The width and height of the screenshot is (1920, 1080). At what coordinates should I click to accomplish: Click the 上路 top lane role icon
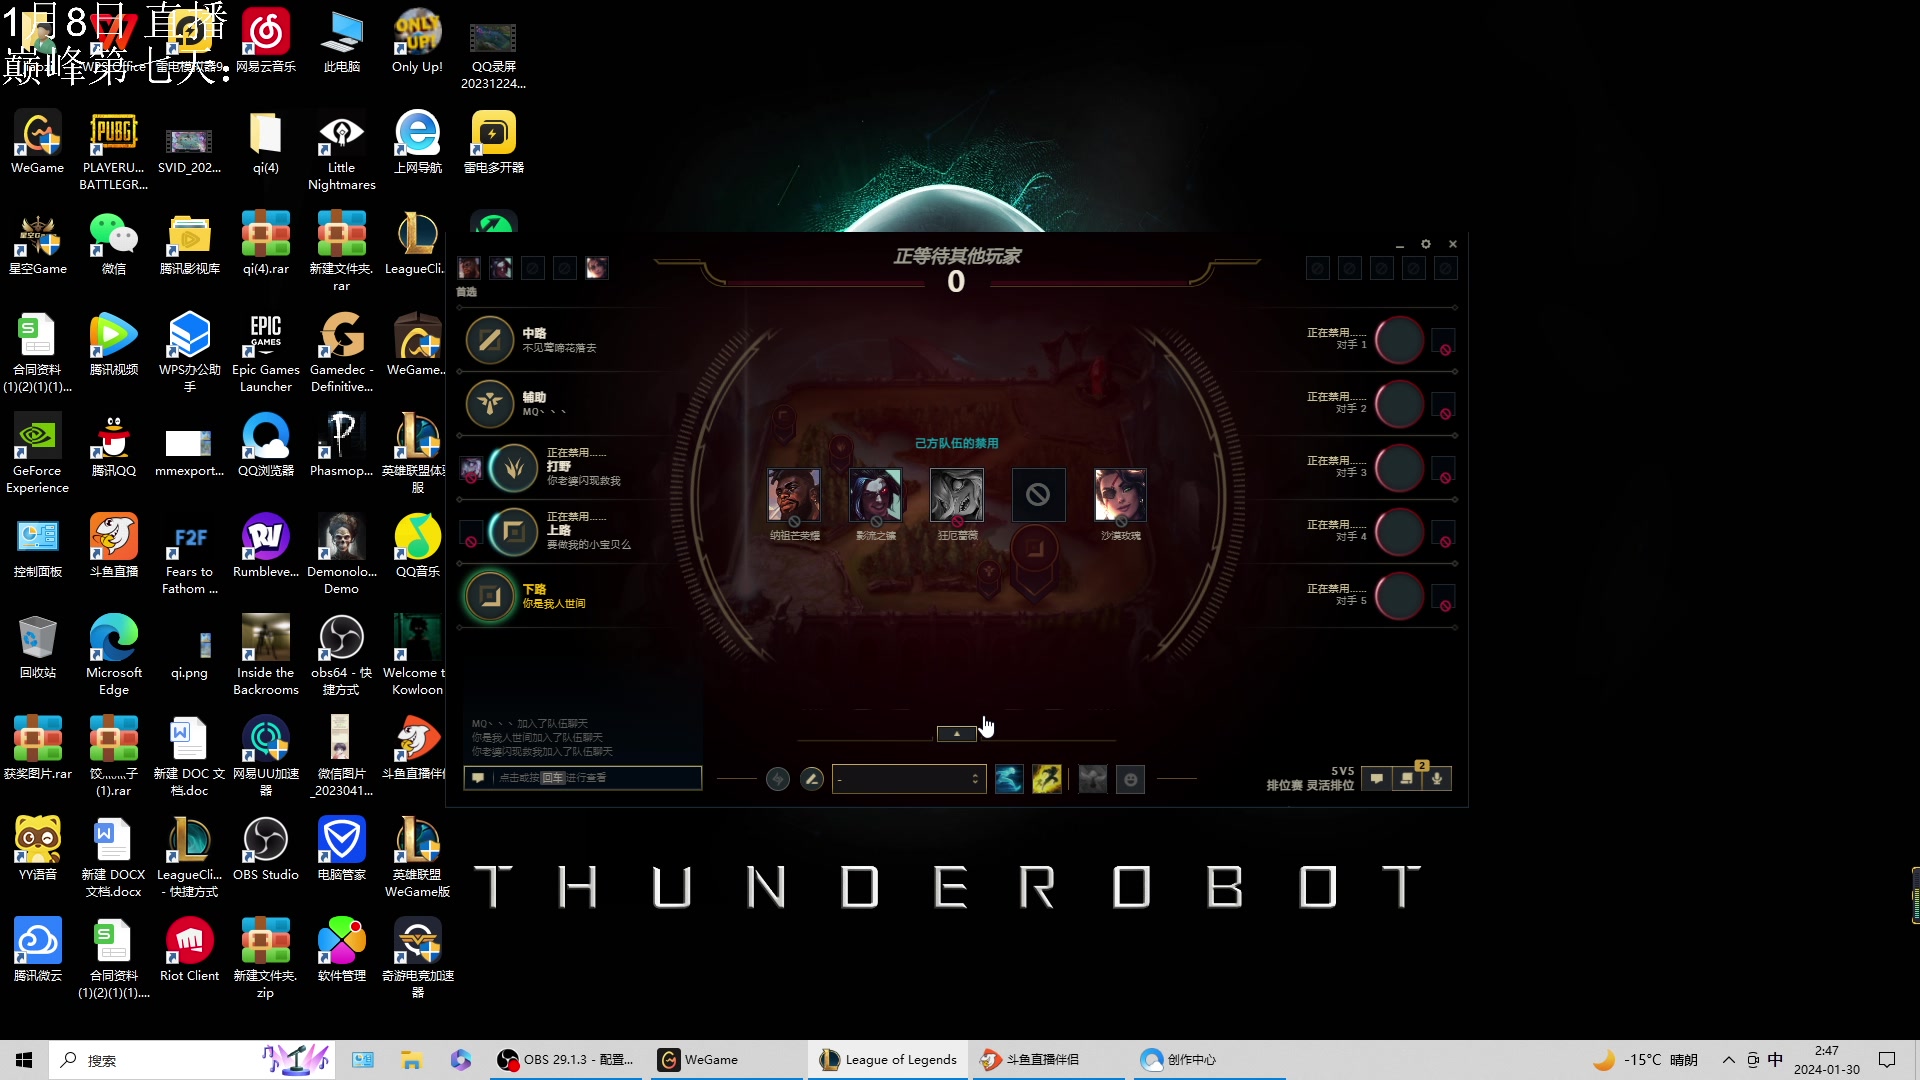pyautogui.click(x=514, y=532)
